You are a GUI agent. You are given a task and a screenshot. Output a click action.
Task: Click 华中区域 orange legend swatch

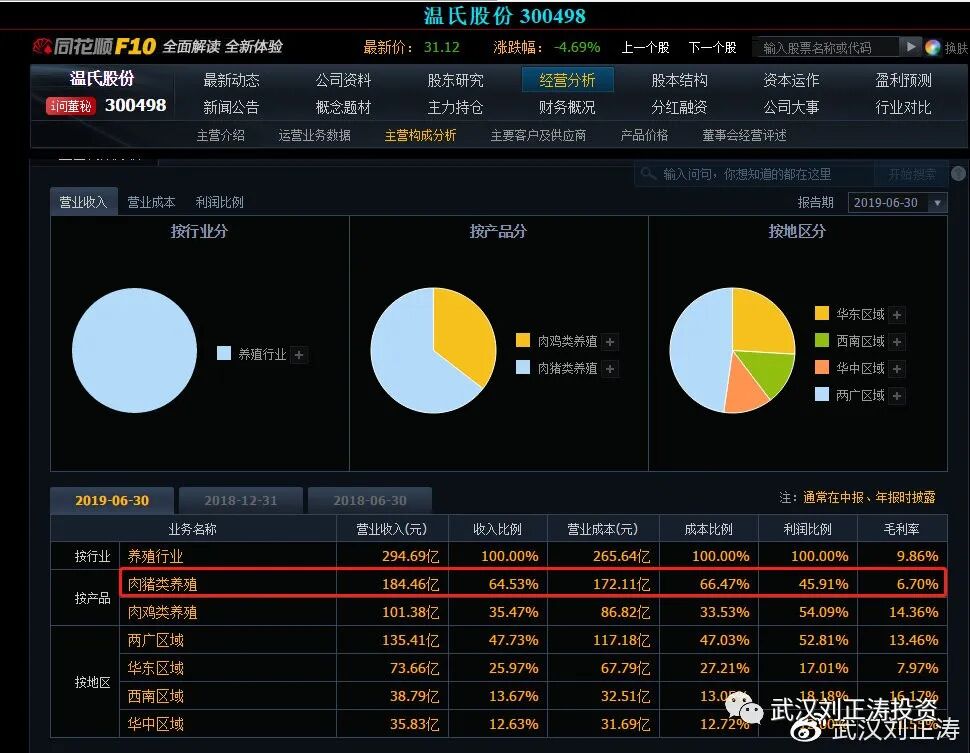[x=822, y=368]
